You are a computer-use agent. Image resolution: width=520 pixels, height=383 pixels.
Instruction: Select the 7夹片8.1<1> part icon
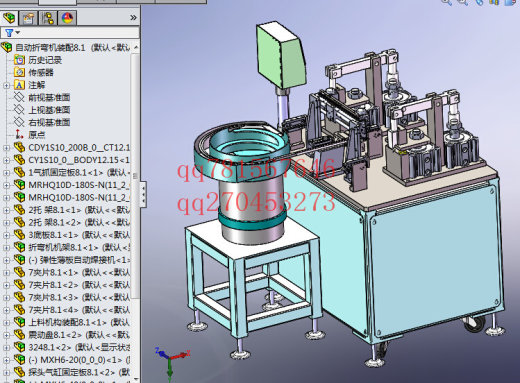click(19, 272)
